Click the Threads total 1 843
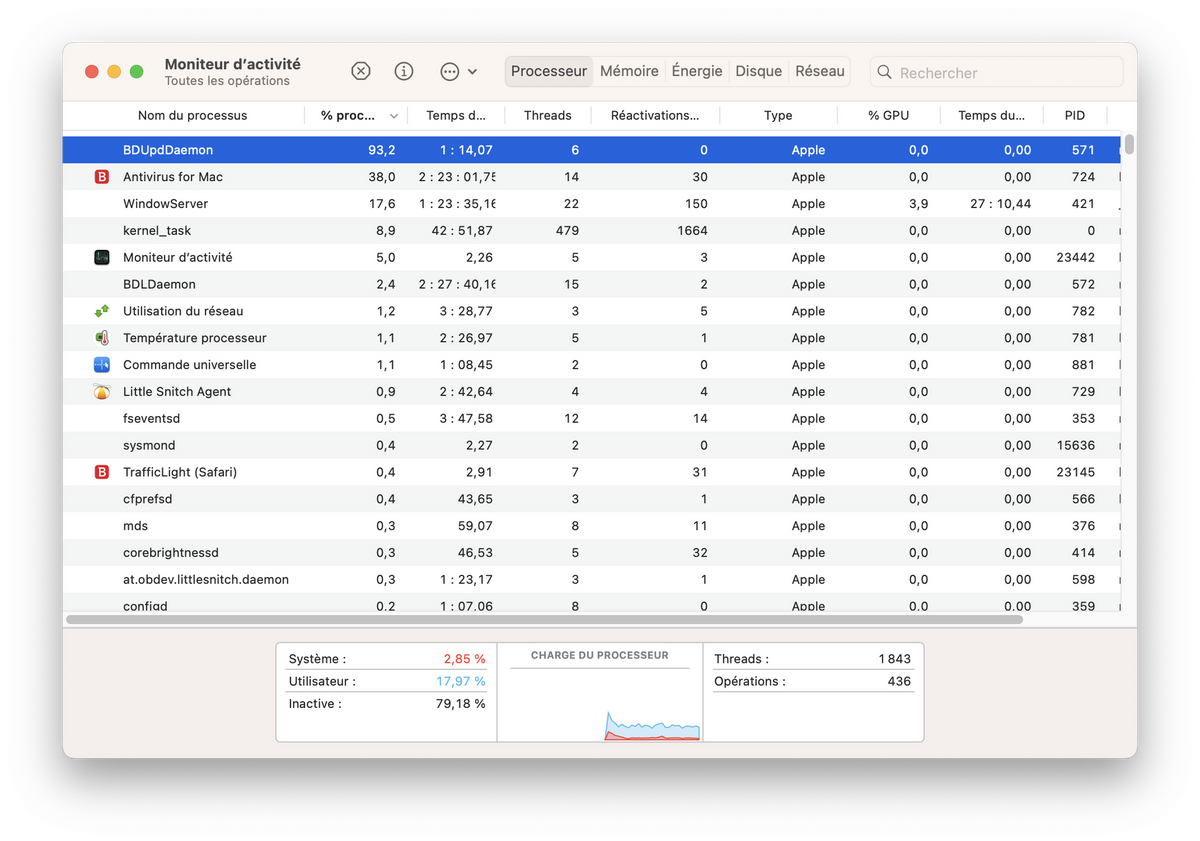This screenshot has height=841, width=1200. (x=894, y=659)
